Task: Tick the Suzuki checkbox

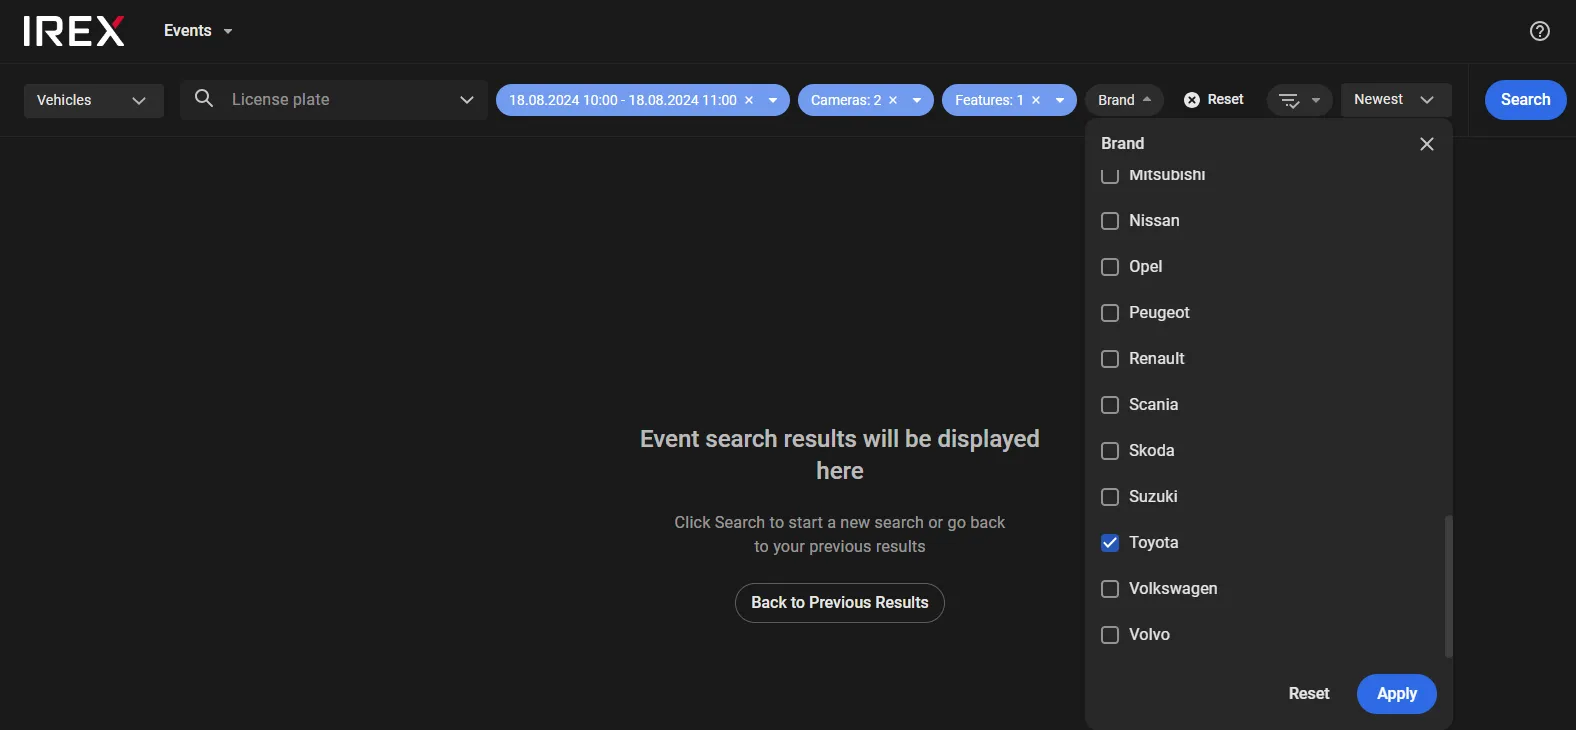Action: click(x=1110, y=497)
